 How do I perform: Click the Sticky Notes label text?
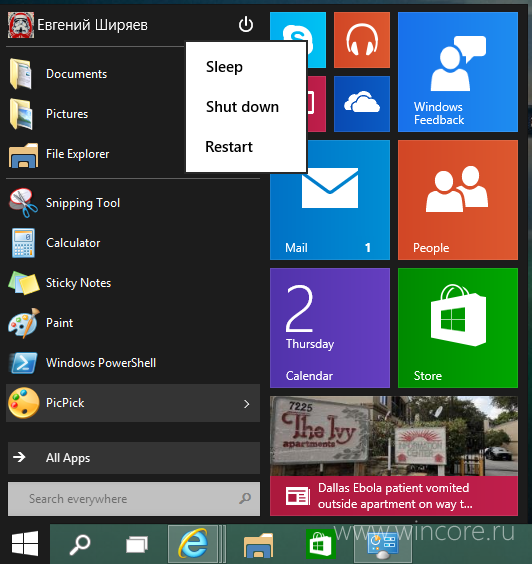tap(78, 283)
